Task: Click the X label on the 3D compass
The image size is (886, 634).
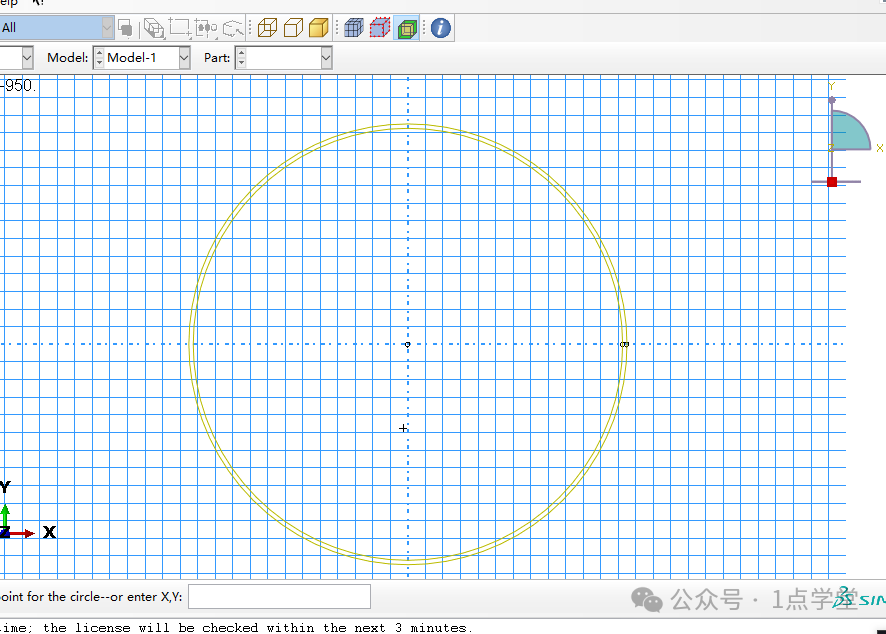Action: tap(880, 148)
